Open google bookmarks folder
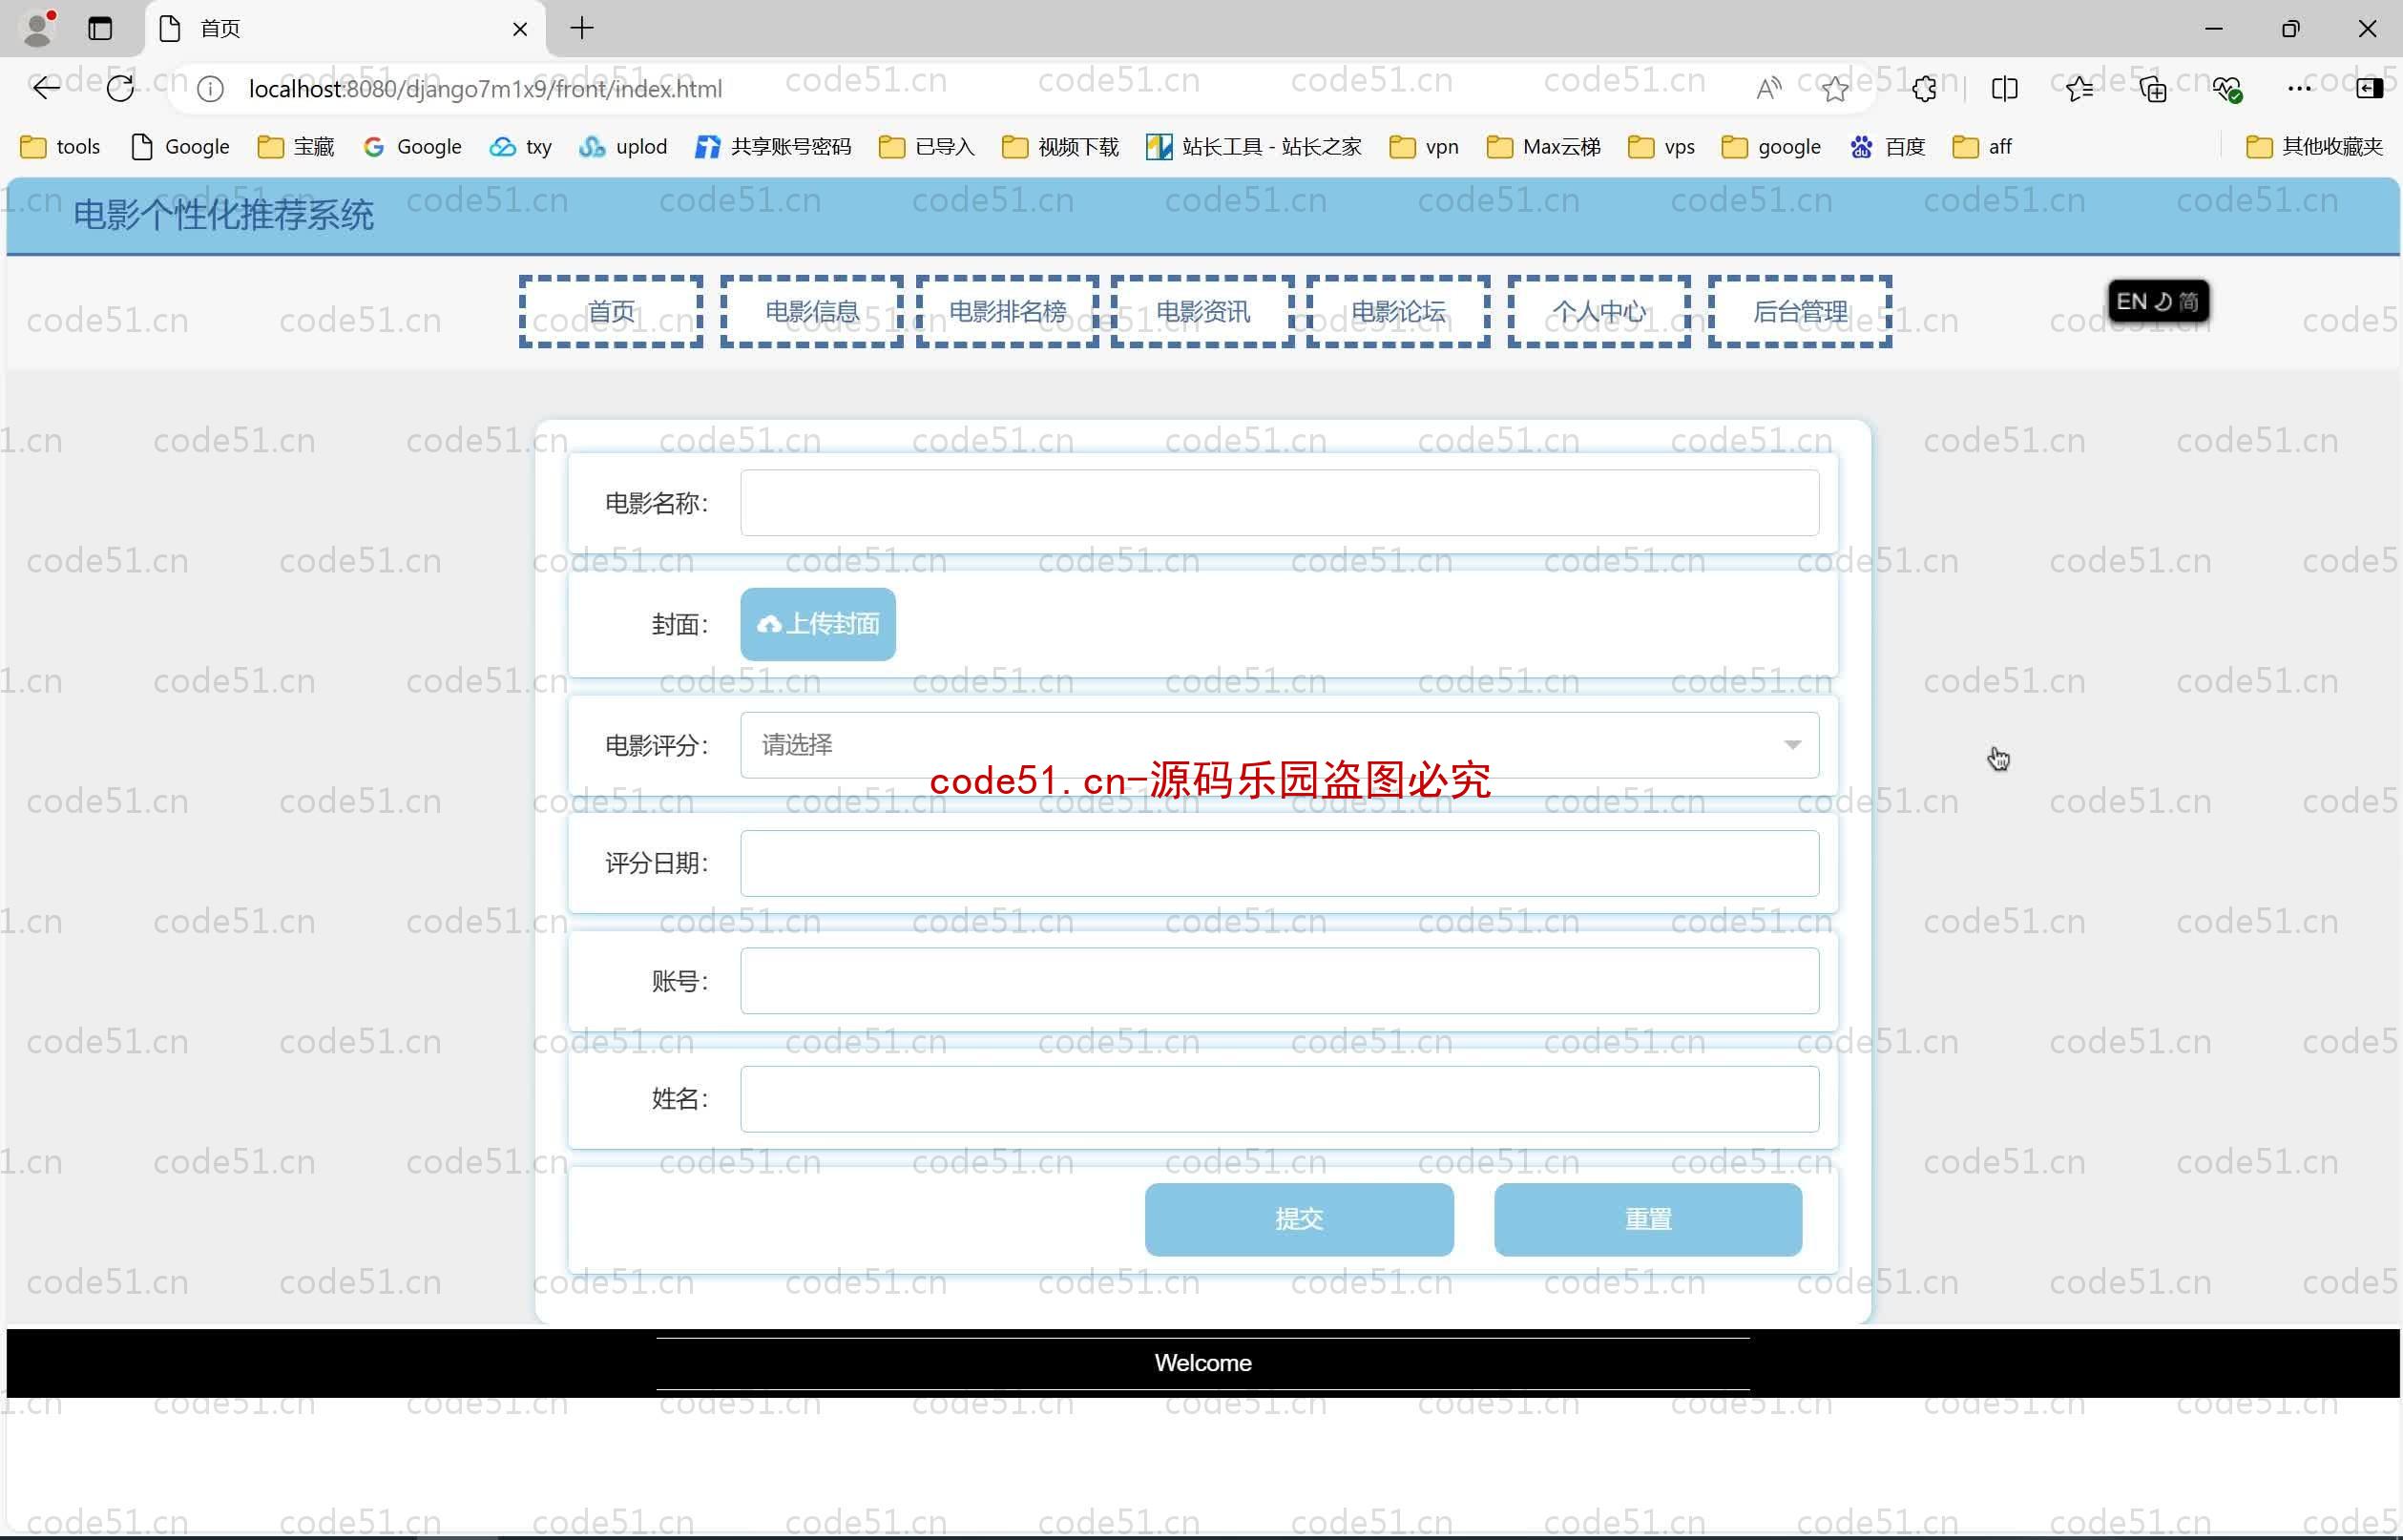 point(1772,147)
